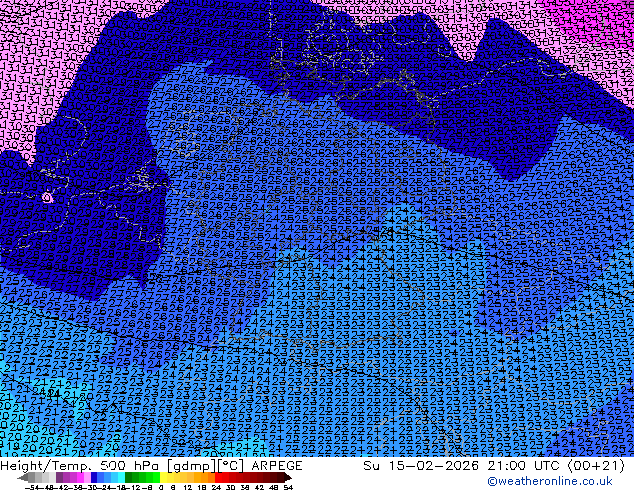Click the "[gdmp]" unit label
Viewport: 634px width, 490px height.
pos(190,466)
